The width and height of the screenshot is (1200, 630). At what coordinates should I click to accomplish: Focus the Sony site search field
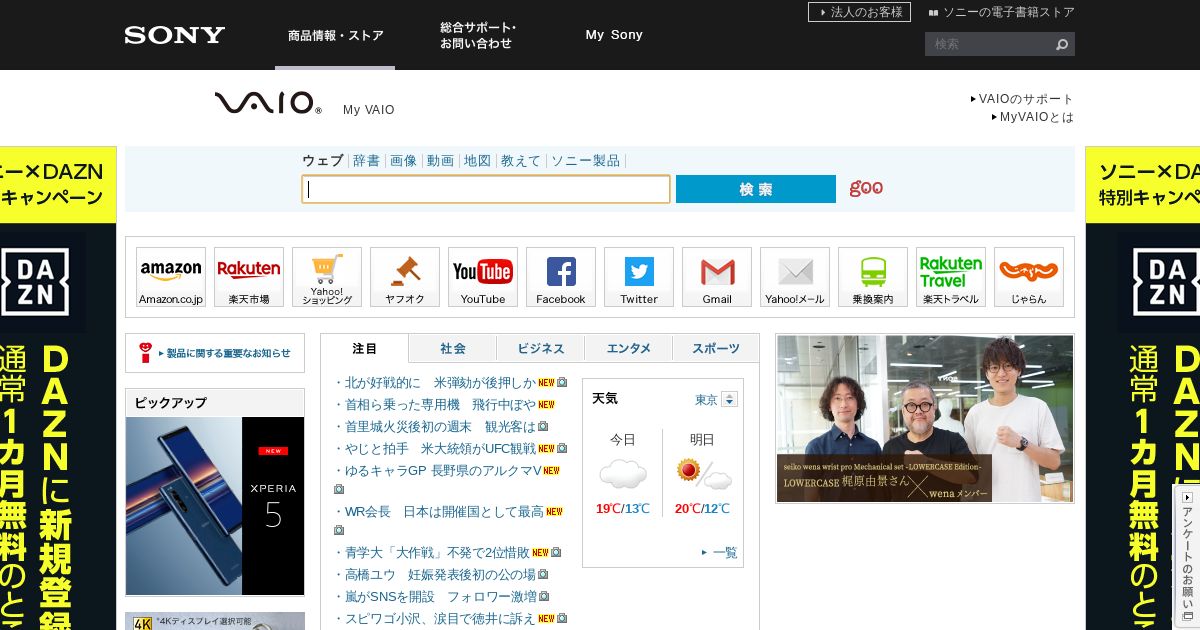(988, 44)
